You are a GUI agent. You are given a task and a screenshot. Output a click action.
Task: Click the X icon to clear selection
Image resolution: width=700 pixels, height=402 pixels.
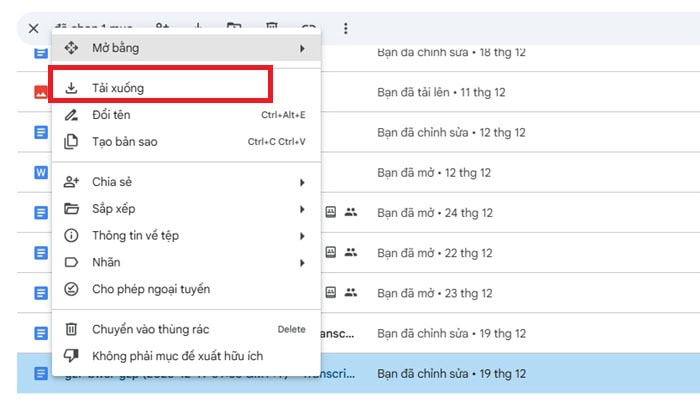coord(34,29)
